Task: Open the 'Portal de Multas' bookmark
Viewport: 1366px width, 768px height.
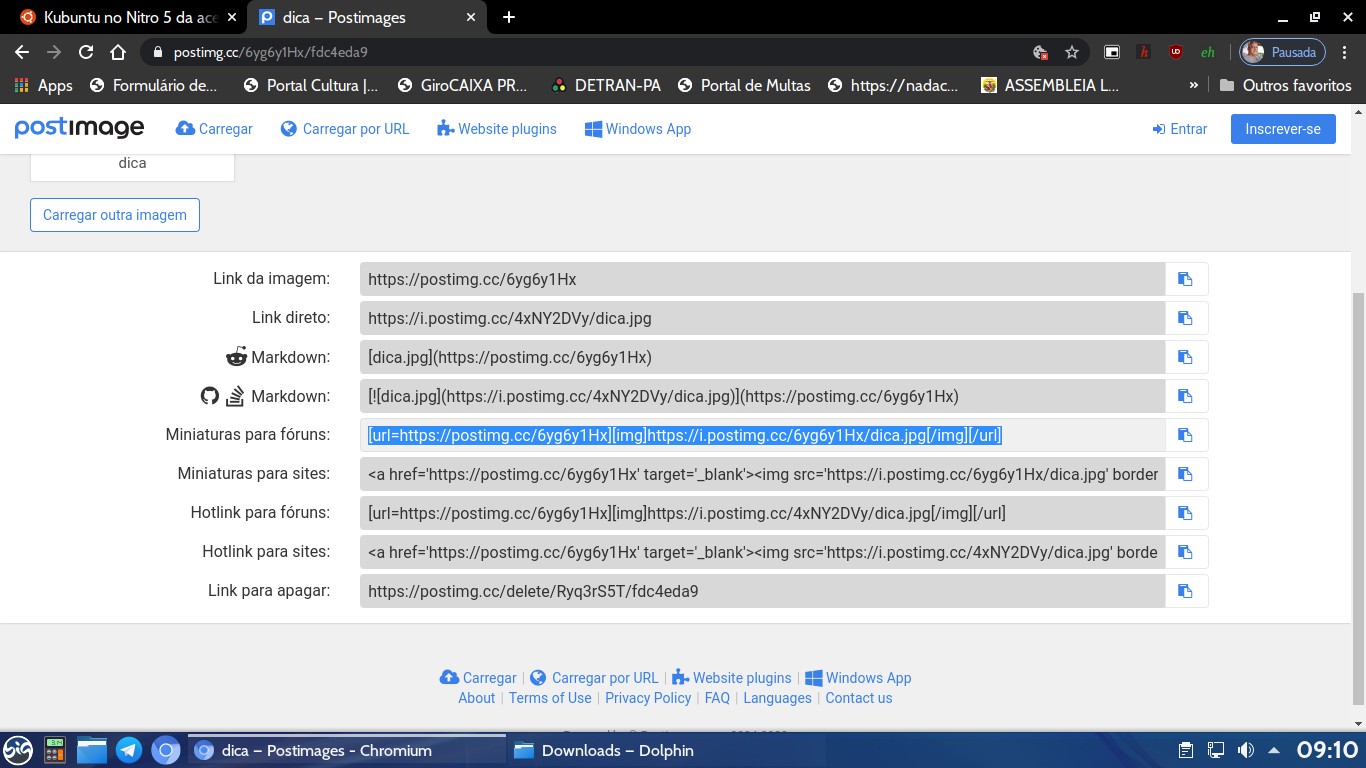Action: pos(744,85)
